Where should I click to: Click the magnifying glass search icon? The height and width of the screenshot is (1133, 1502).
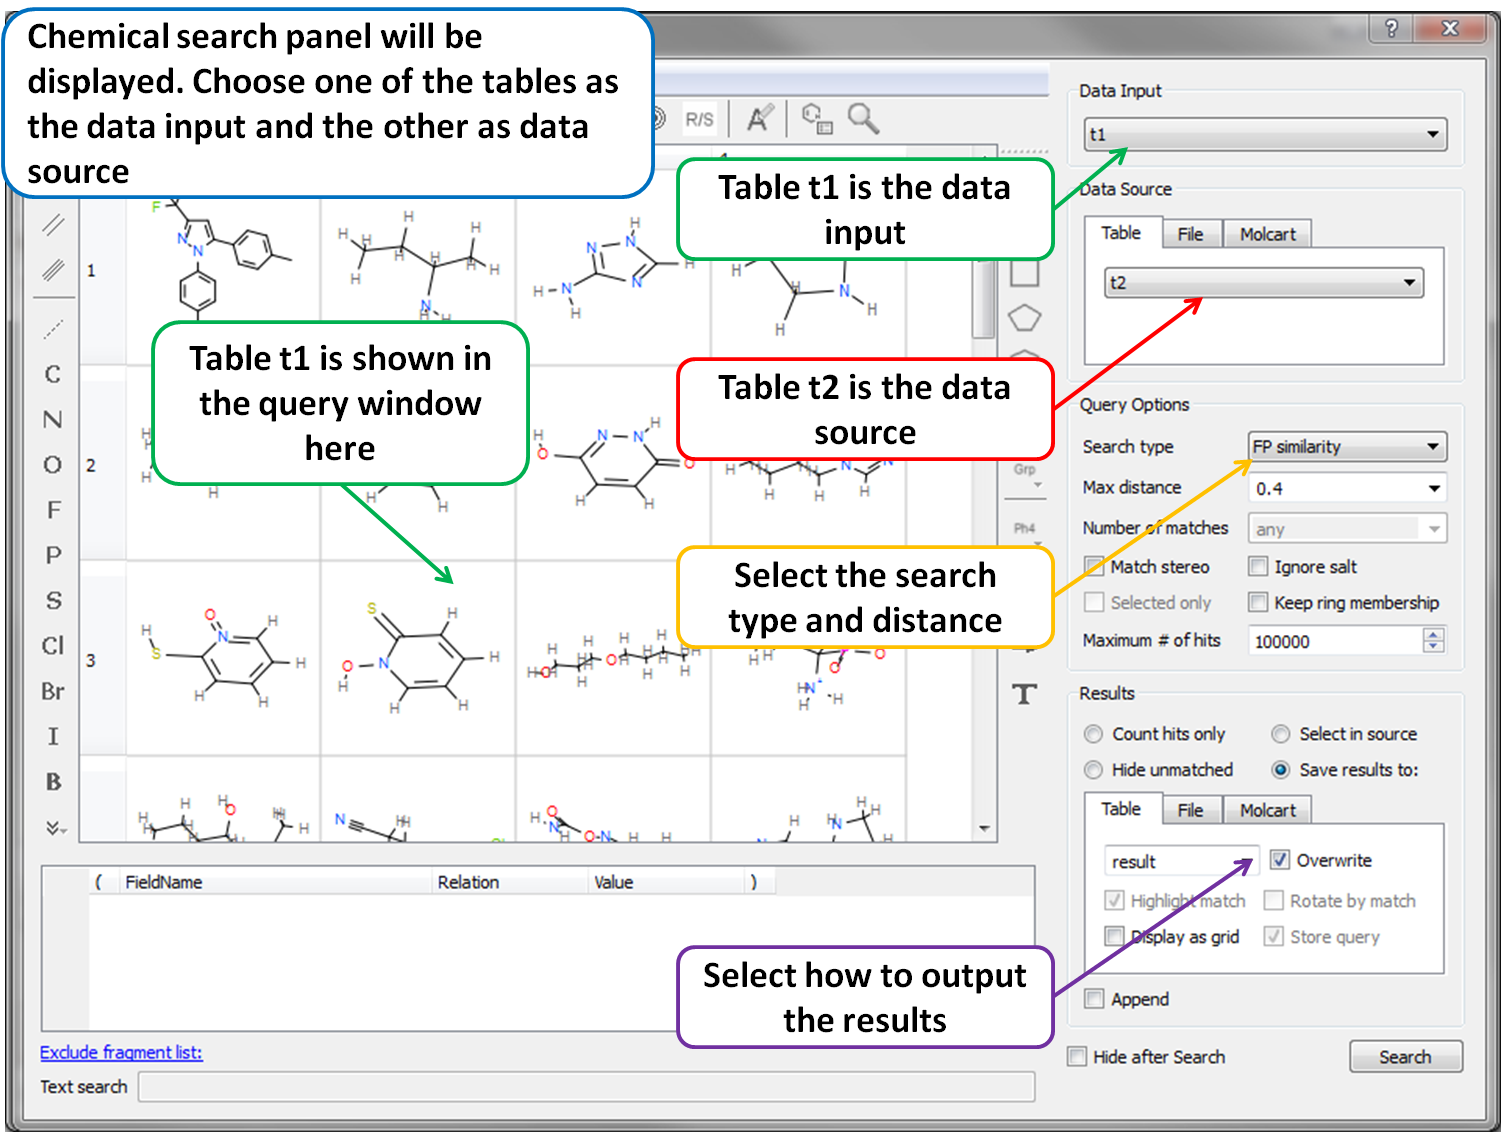click(x=863, y=119)
